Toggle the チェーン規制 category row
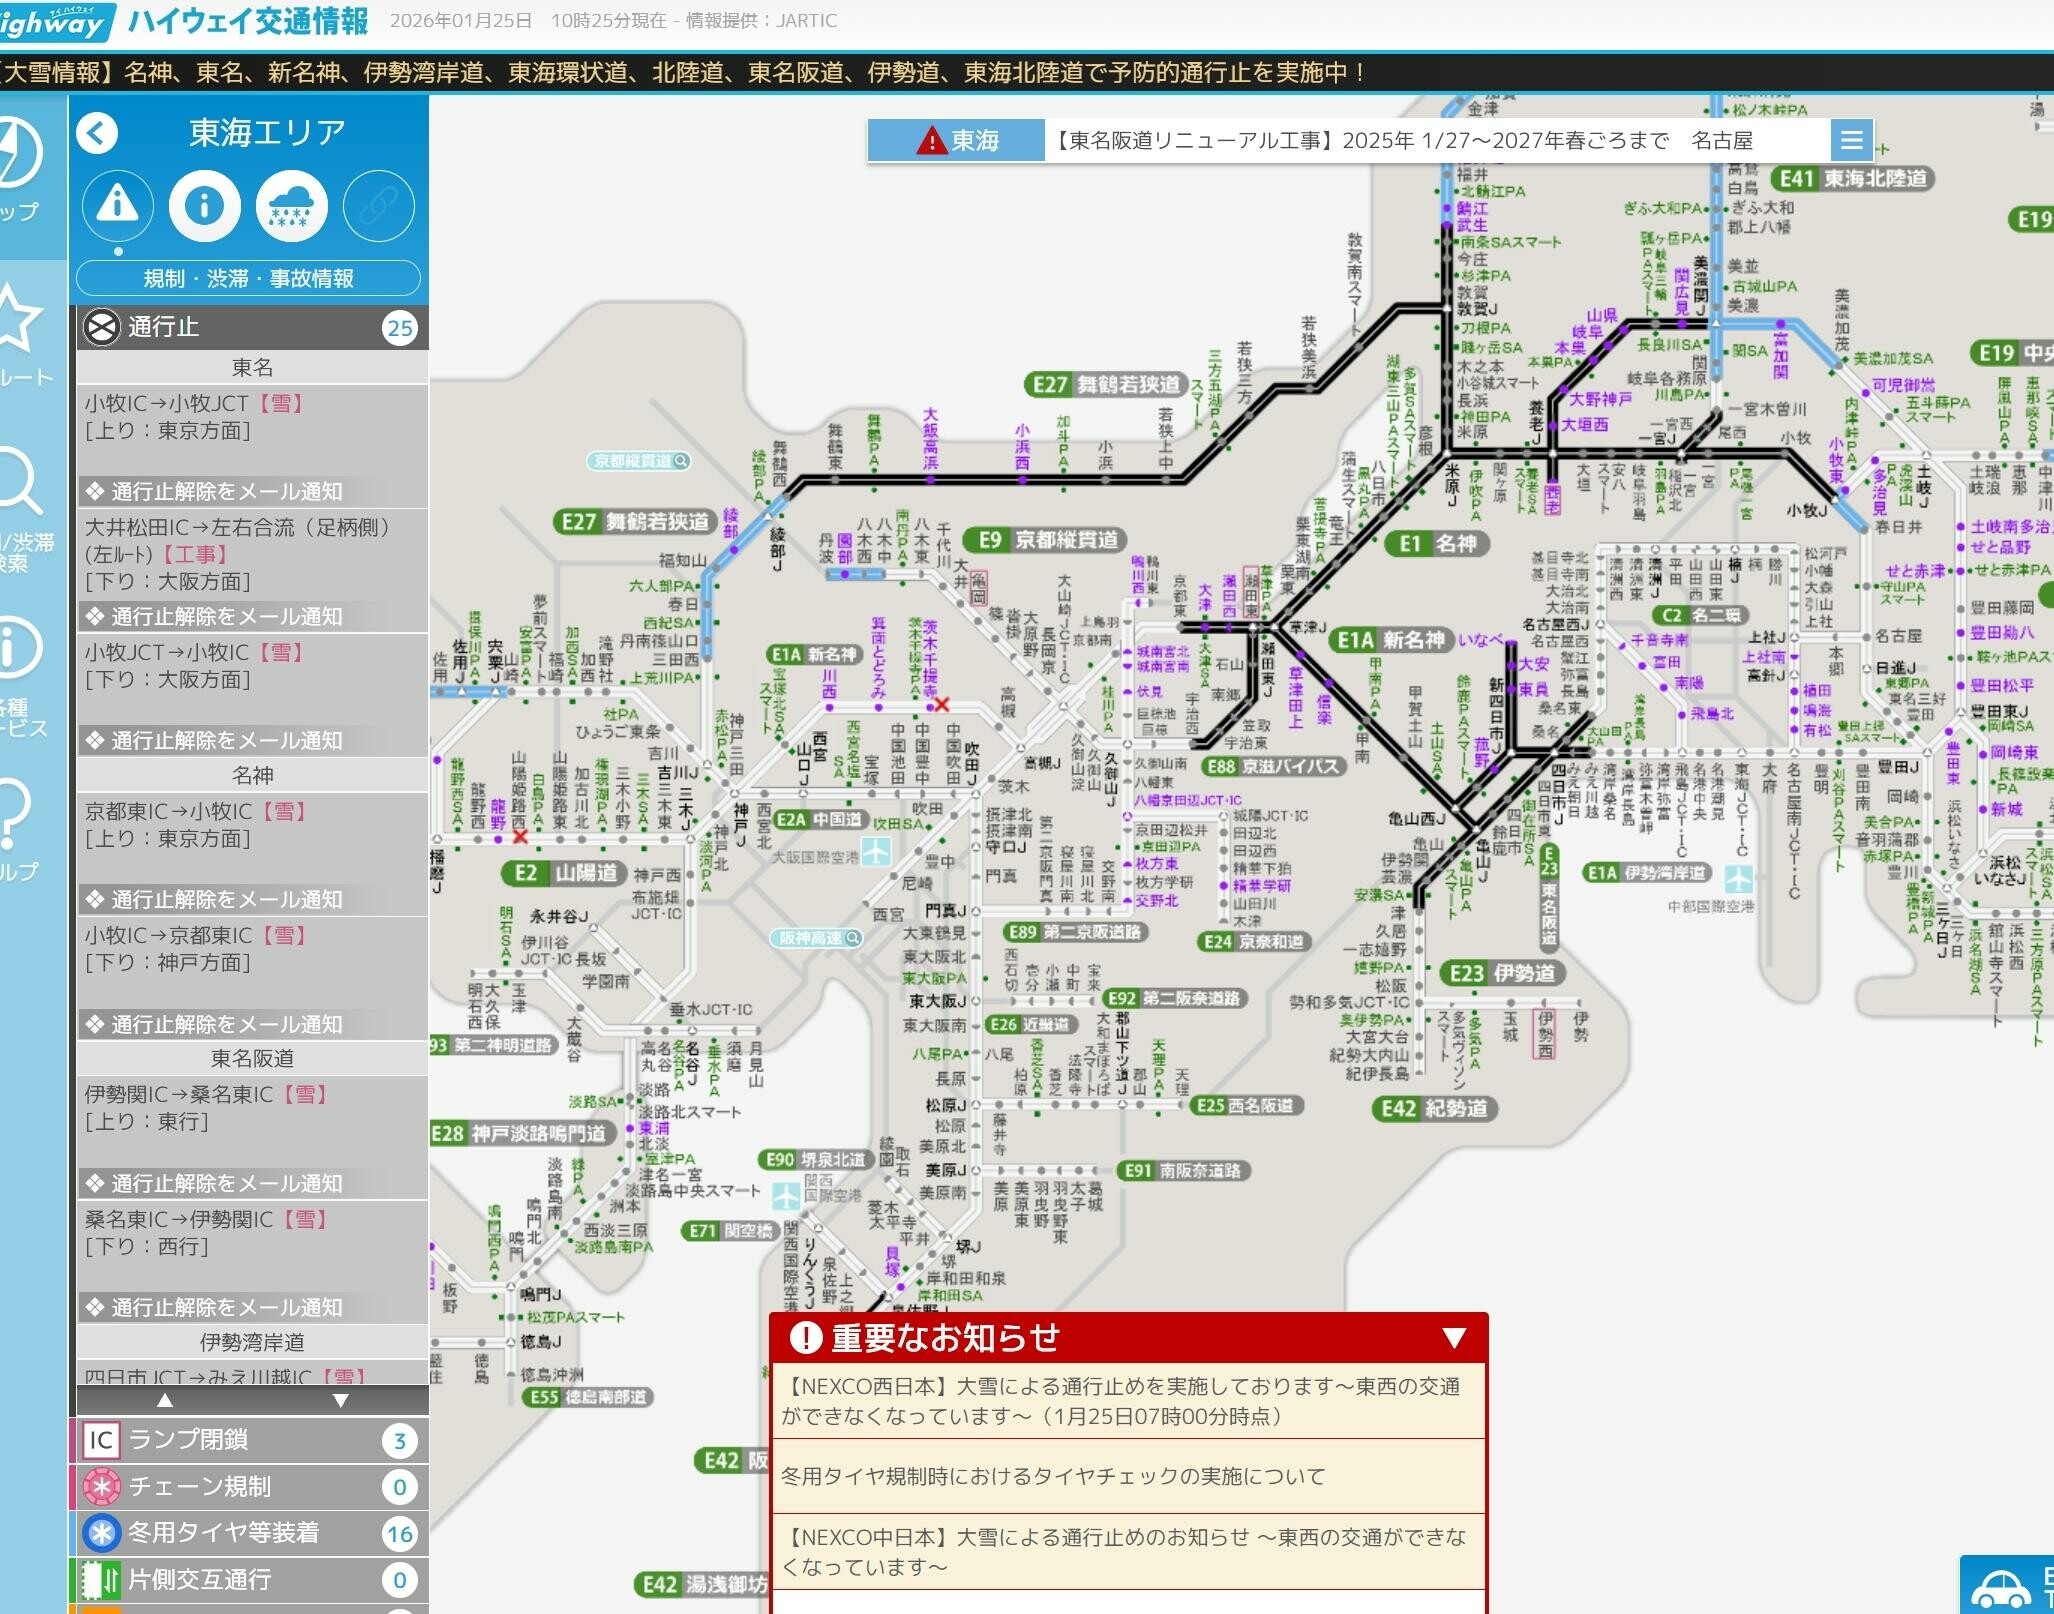2054x1614 pixels. (x=250, y=1487)
